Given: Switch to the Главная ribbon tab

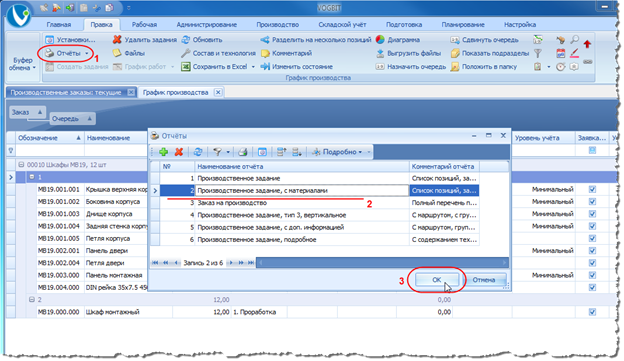Looking at the screenshot, I should point(58,25).
